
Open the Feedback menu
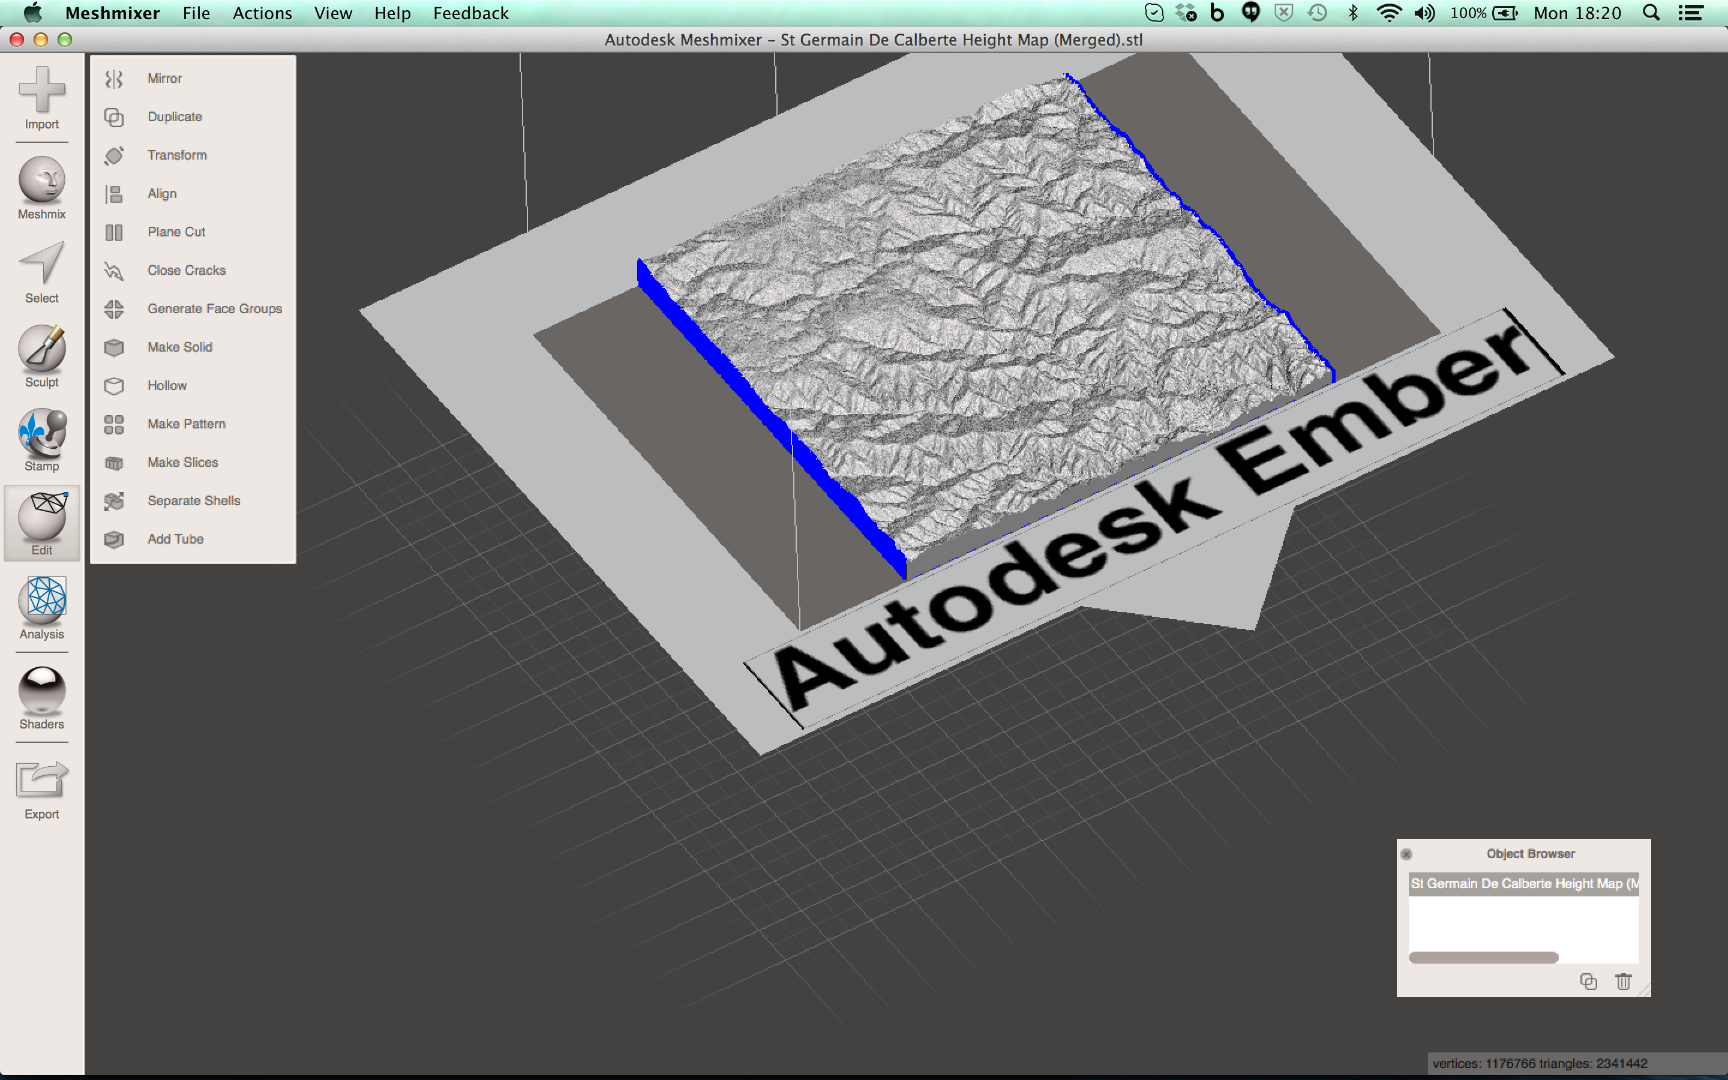point(470,13)
